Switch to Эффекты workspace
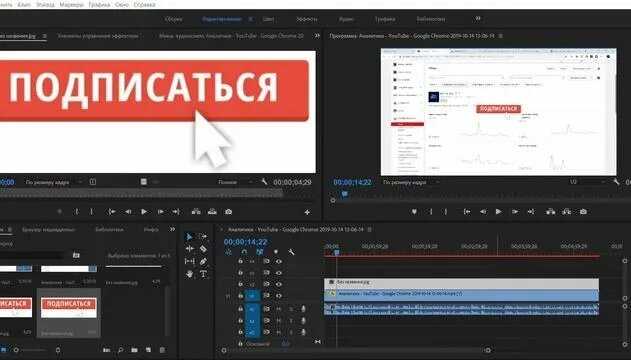The image size is (631, 360). pyautogui.click(x=307, y=19)
